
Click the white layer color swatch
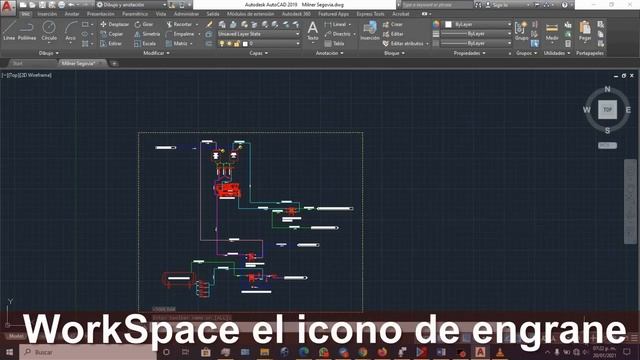click(245, 43)
